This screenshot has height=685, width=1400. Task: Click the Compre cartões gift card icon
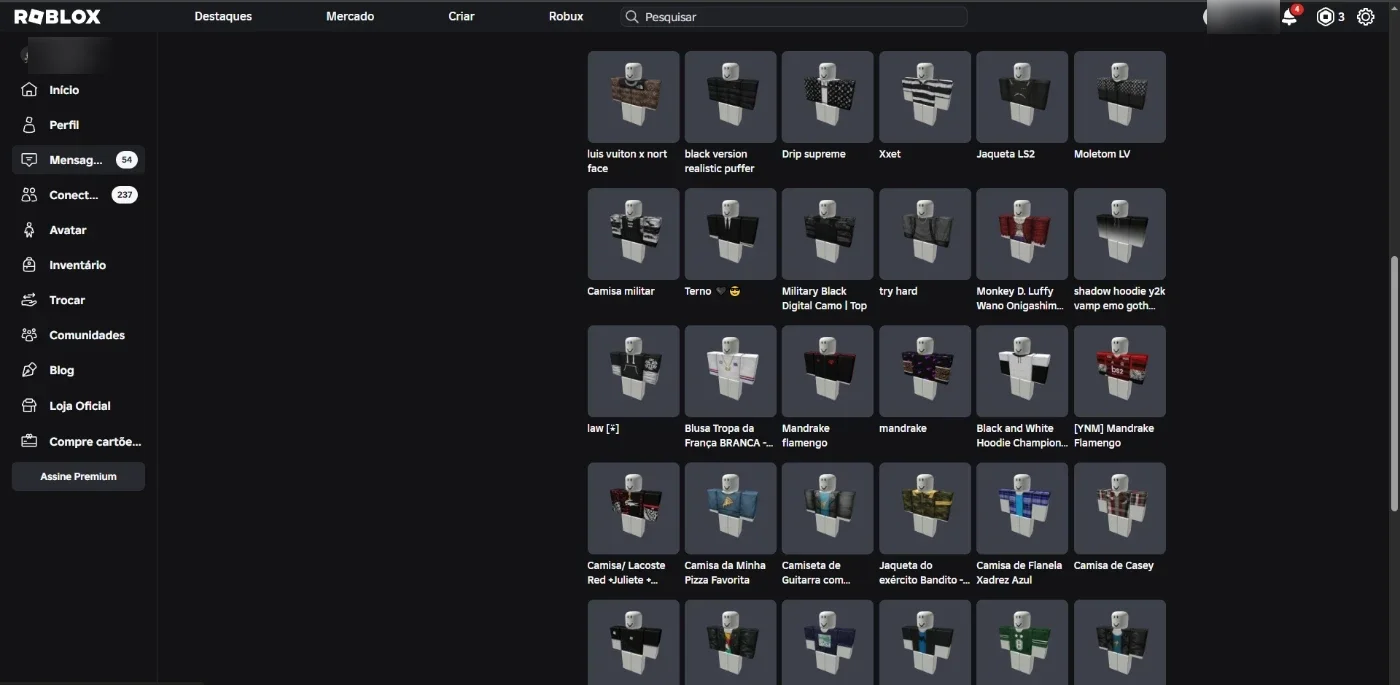[29, 441]
